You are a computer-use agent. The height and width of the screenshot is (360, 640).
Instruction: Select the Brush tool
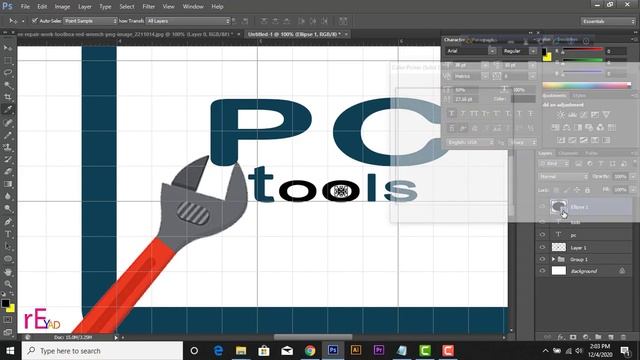[8, 135]
